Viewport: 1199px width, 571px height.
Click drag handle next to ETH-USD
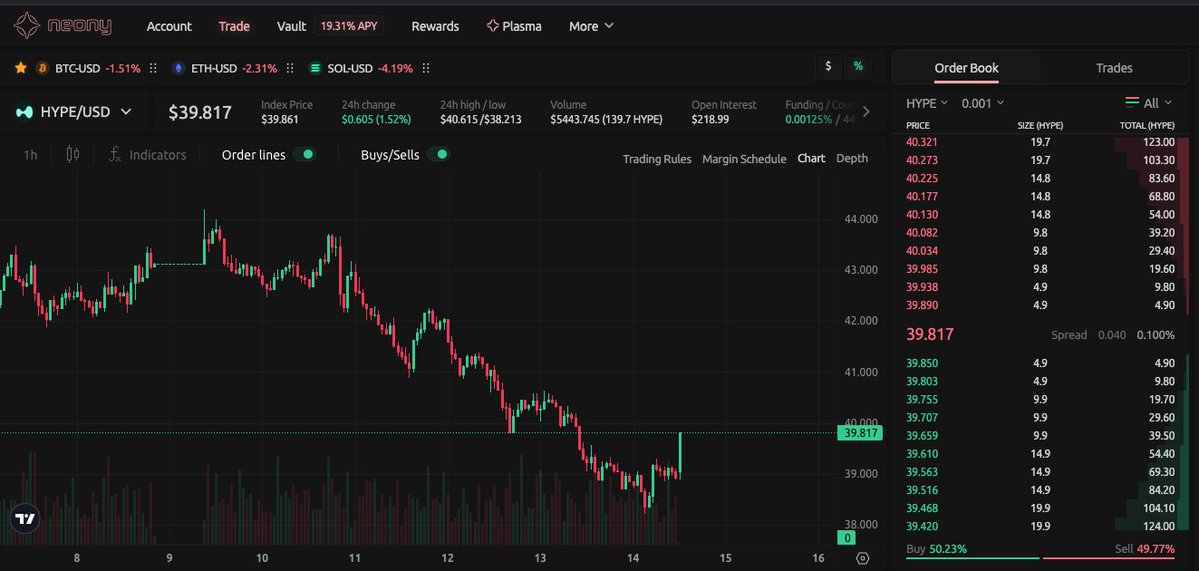tap(290, 68)
